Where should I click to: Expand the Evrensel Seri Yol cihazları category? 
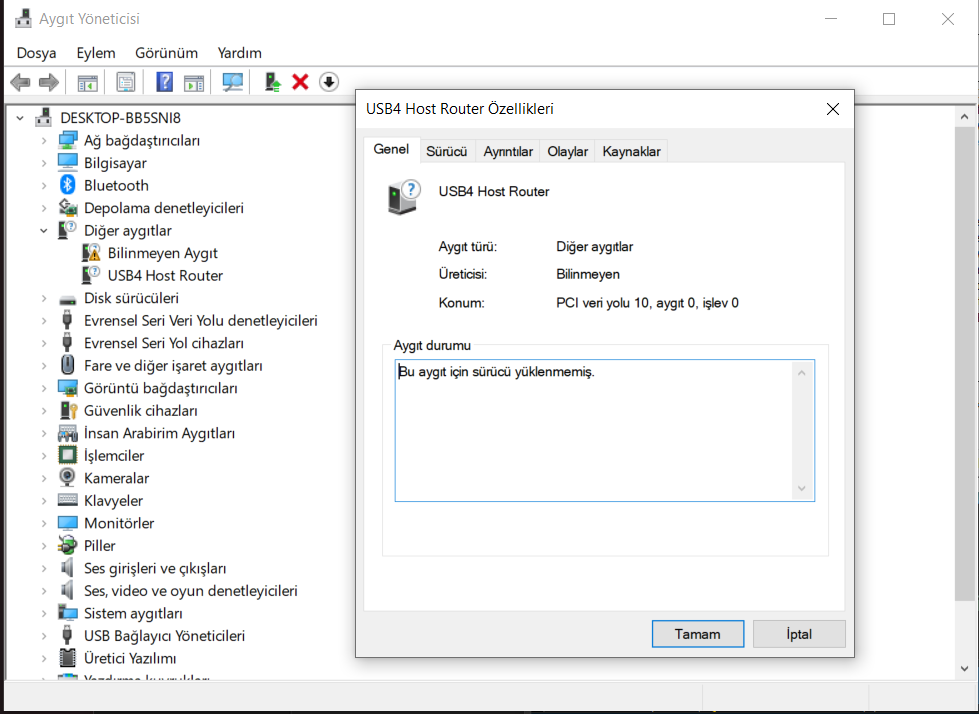click(x=44, y=343)
